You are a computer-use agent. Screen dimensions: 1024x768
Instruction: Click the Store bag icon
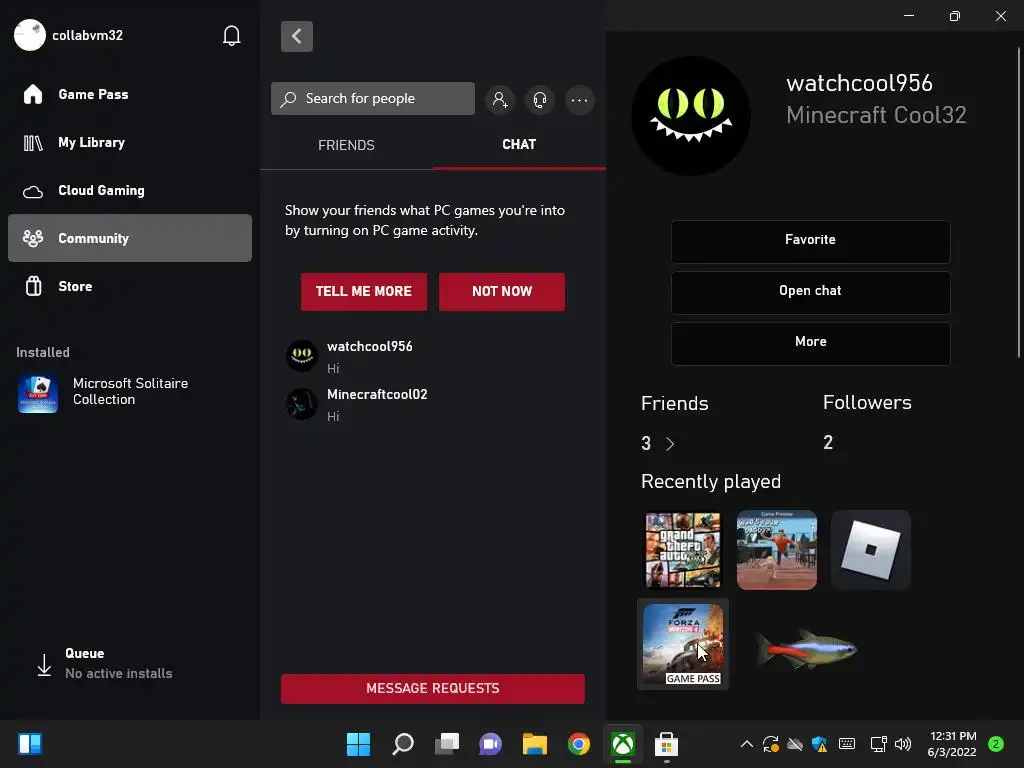[33, 286]
